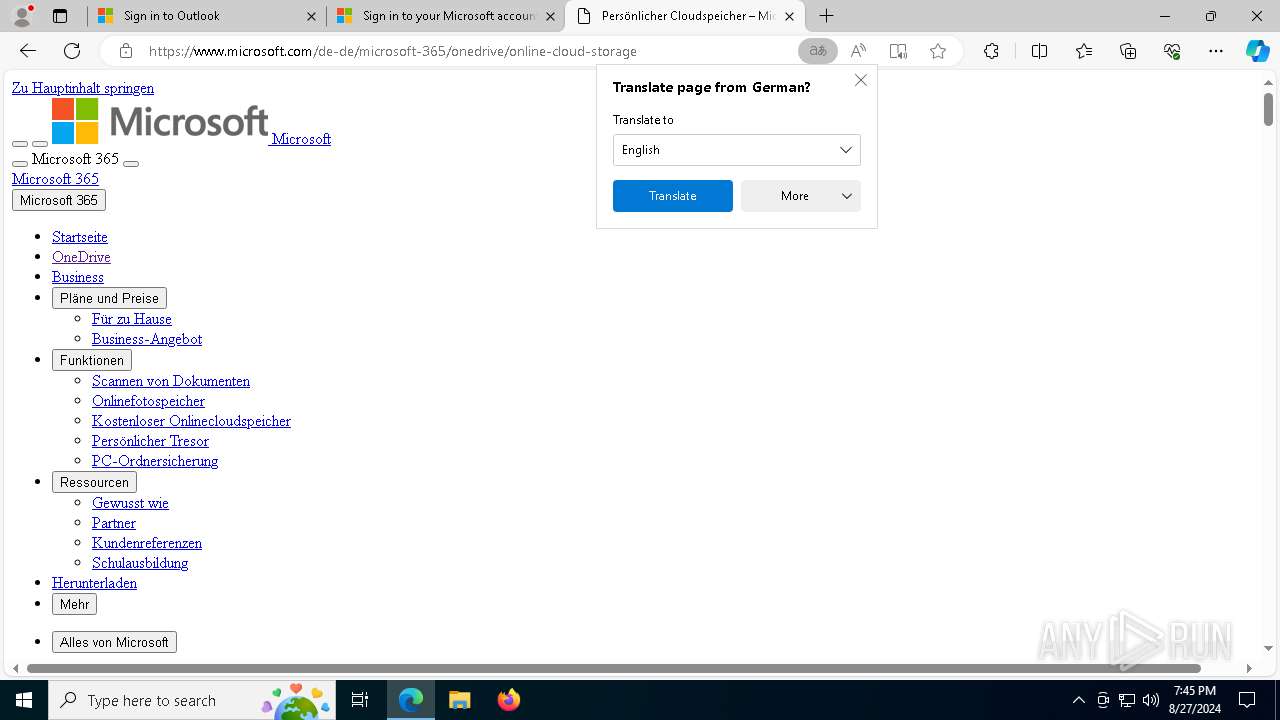The height and width of the screenshot is (720, 1280).
Task: Add this page to favorites star
Action: [x=938, y=51]
